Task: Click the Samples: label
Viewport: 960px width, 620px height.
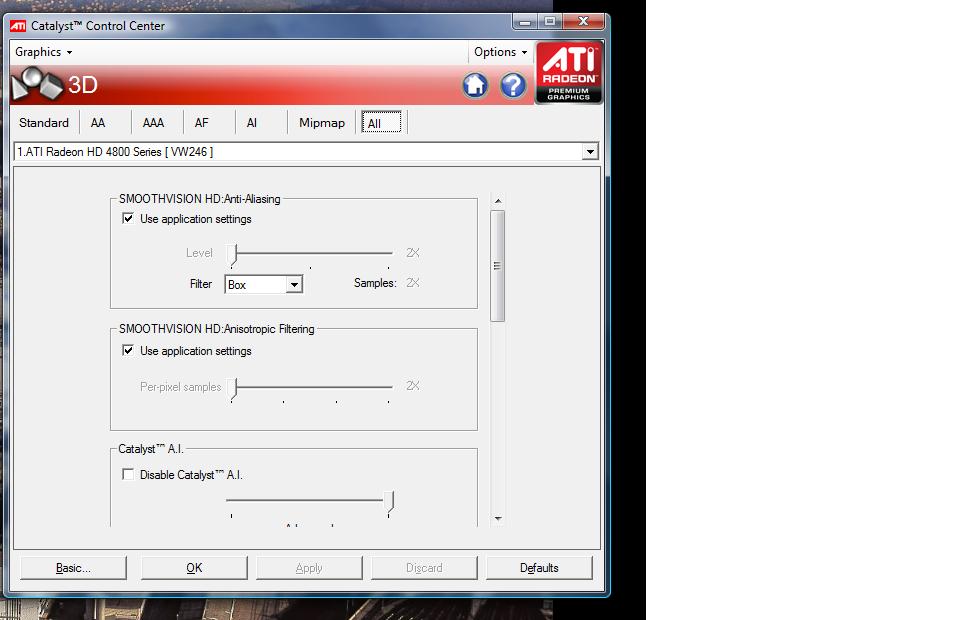Action: point(375,283)
